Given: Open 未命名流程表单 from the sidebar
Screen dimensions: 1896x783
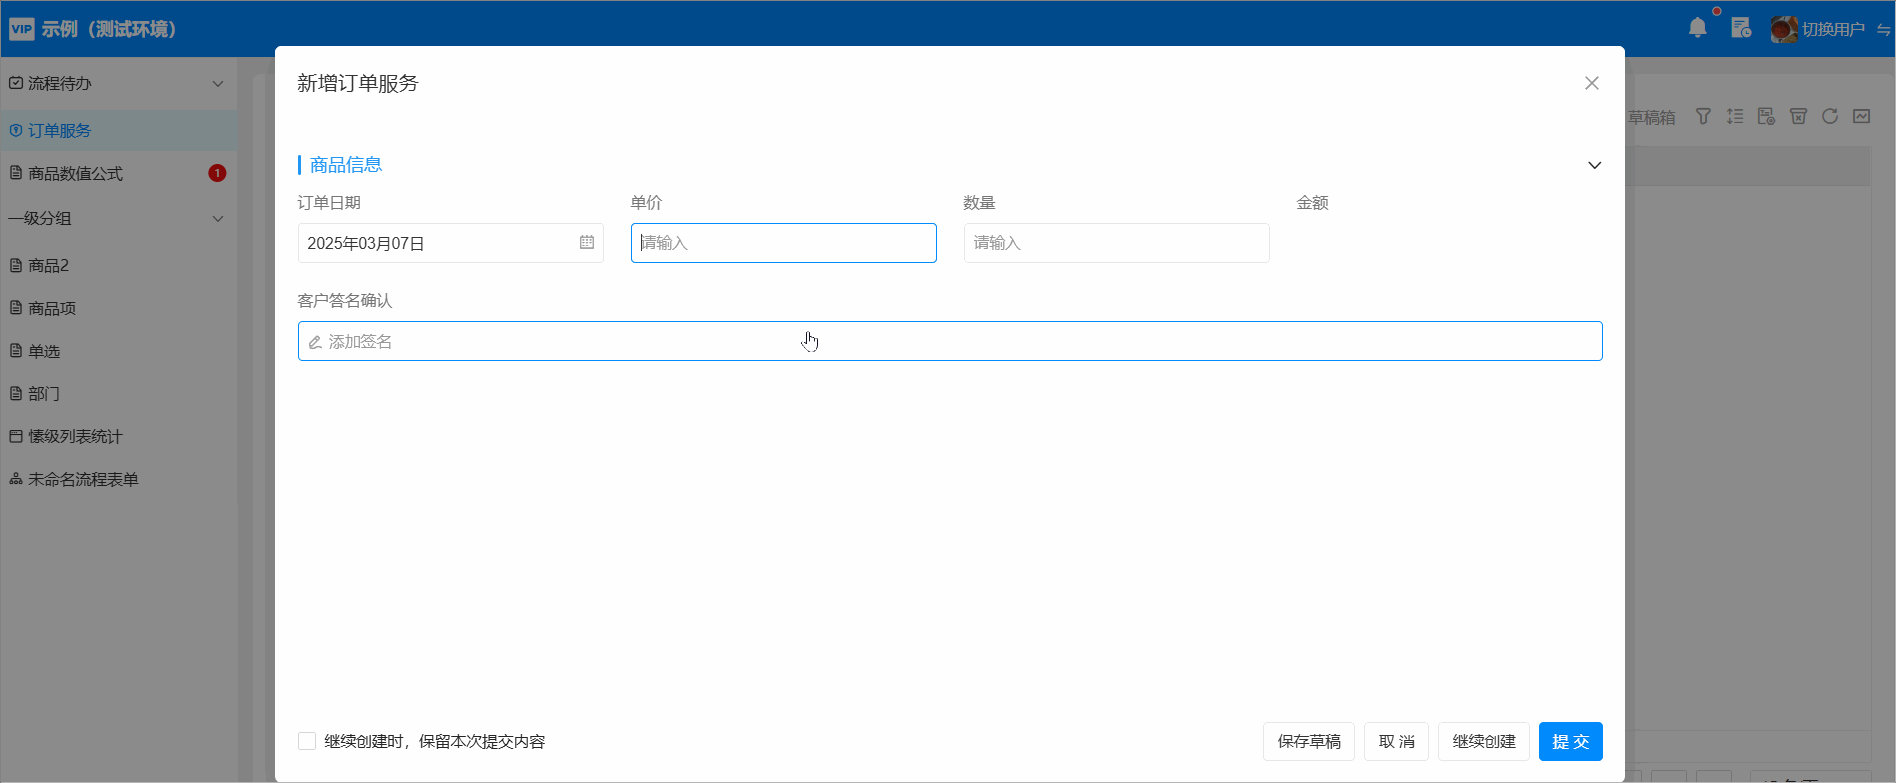Looking at the screenshot, I should coord(83,480).
